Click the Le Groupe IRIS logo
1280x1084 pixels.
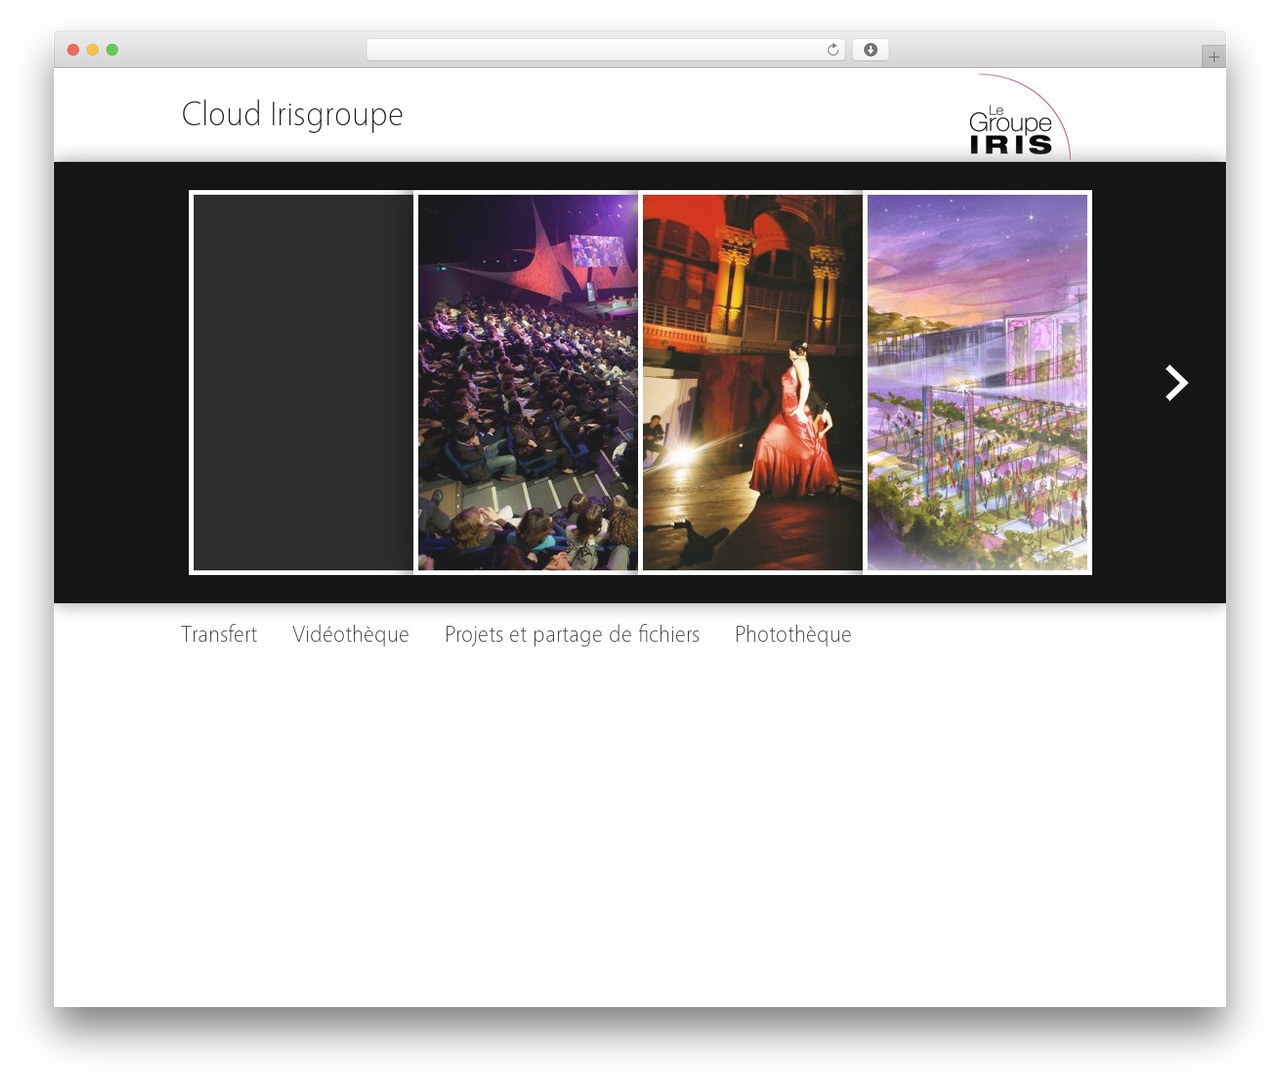click(x=1018, y=117)
